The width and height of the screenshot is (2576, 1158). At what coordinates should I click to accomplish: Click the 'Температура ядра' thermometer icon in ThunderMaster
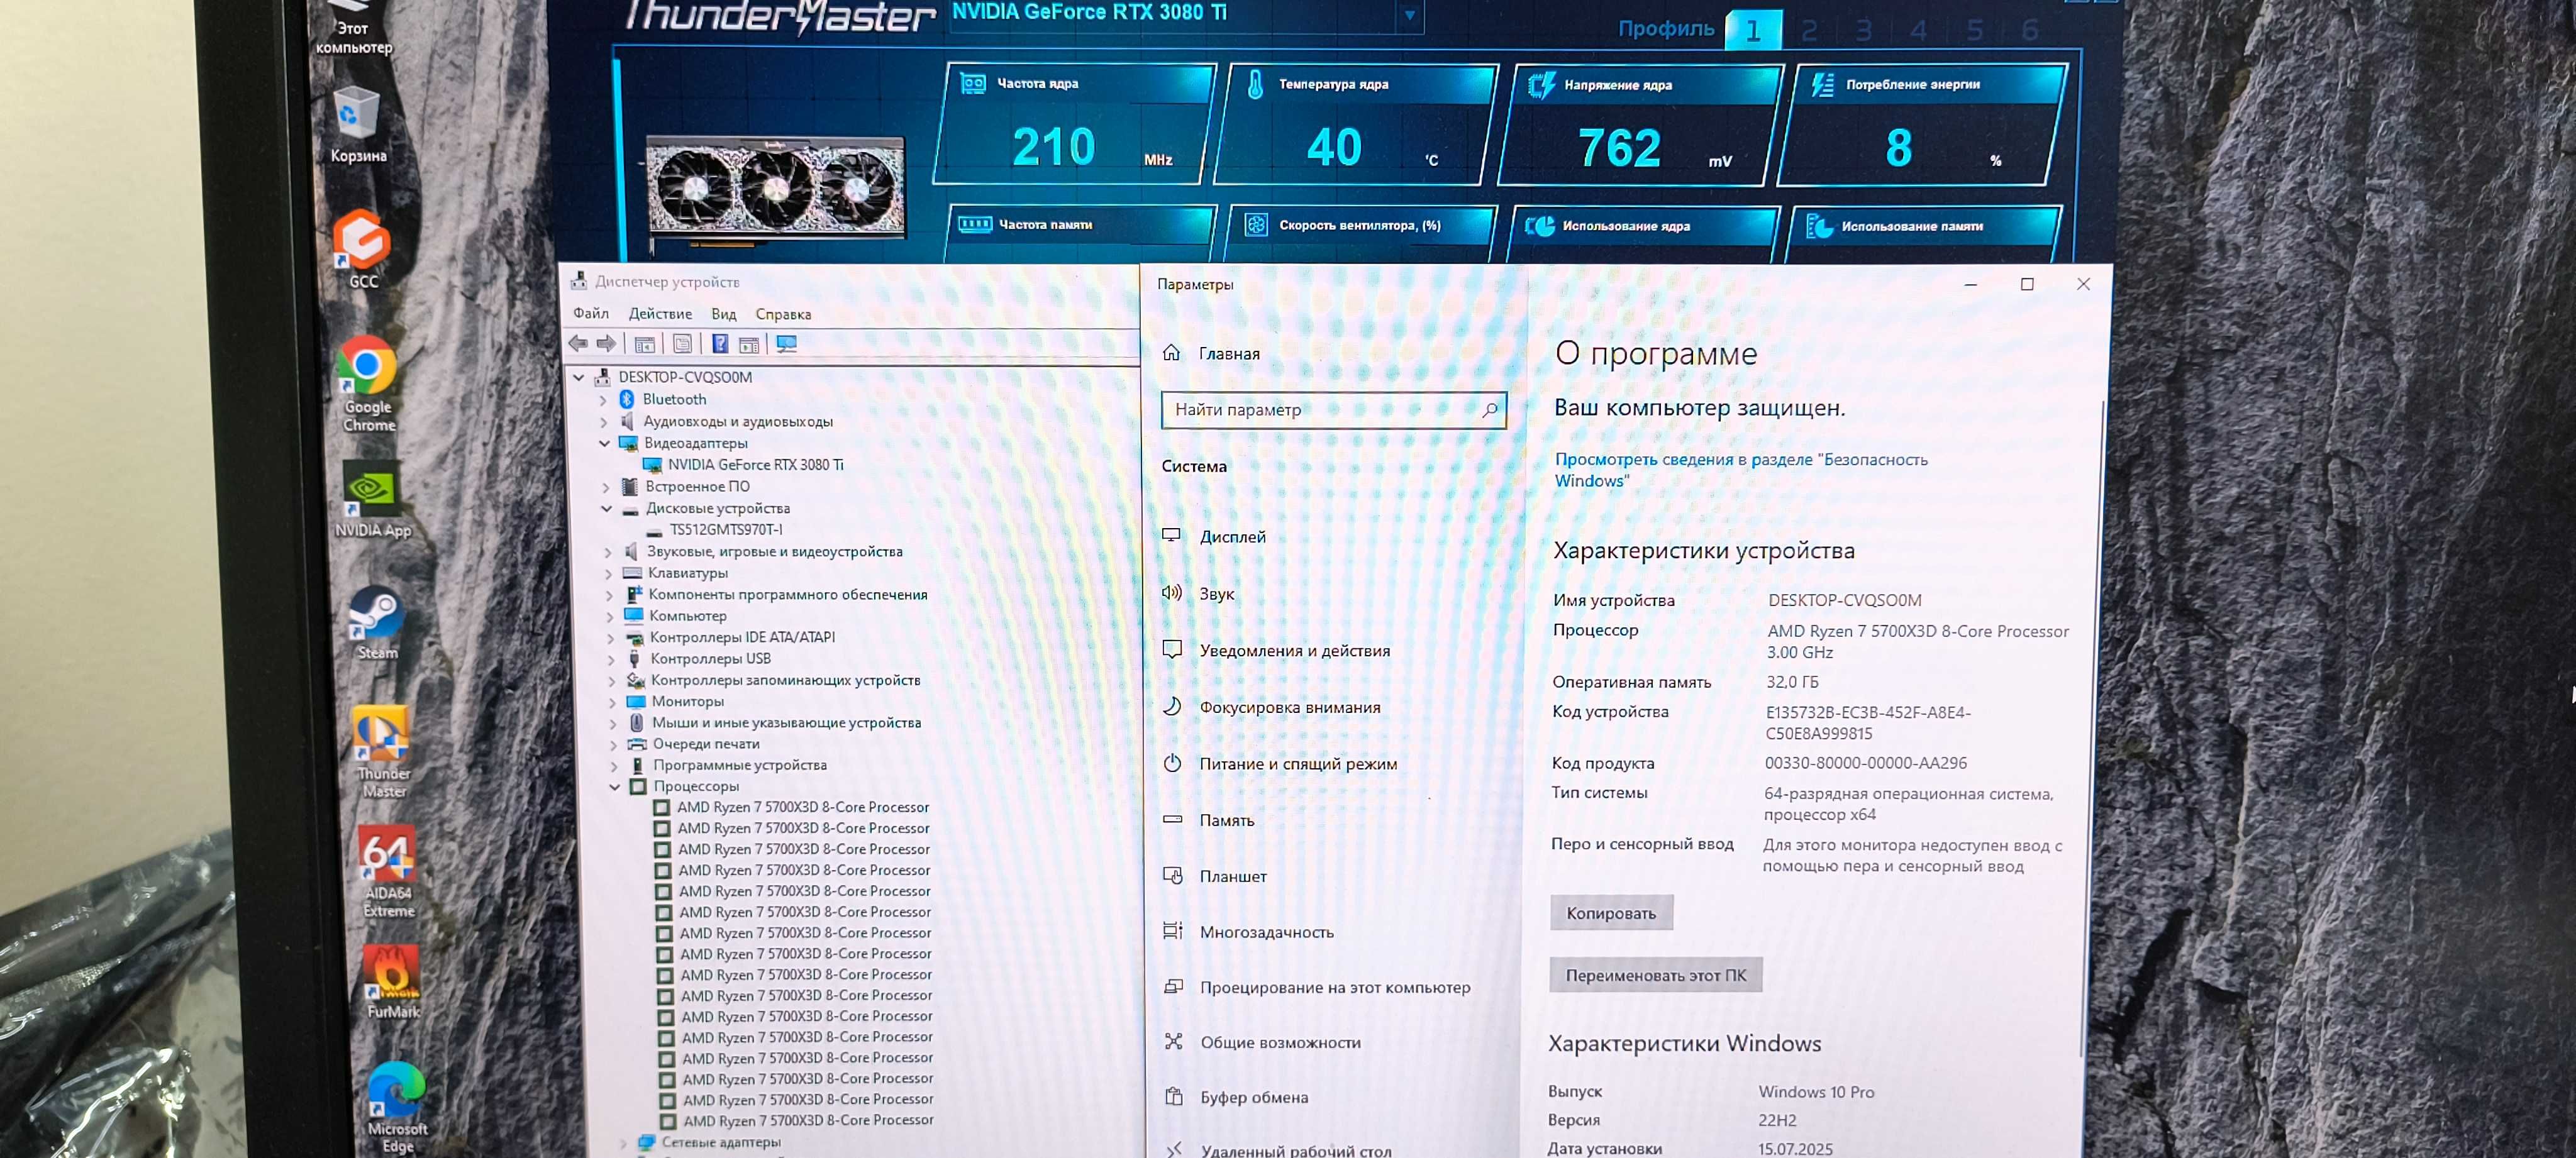coord(1255,85)
